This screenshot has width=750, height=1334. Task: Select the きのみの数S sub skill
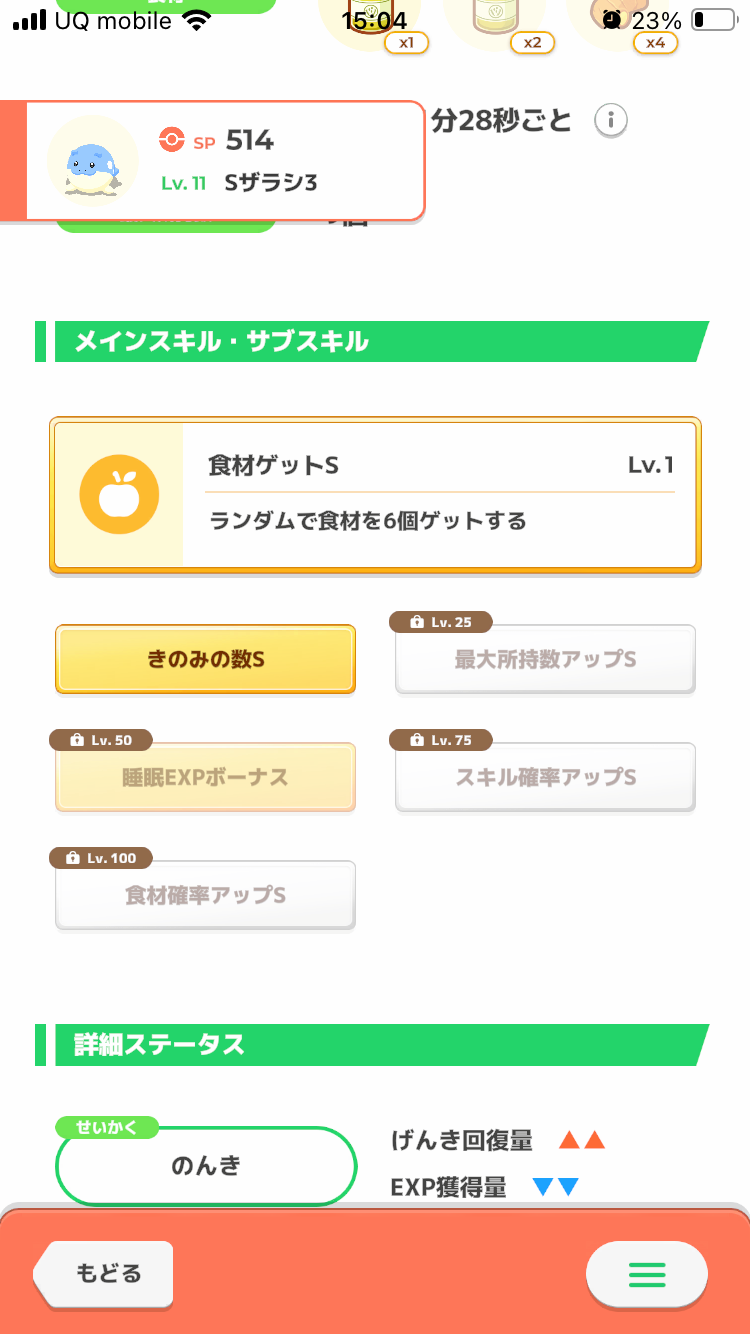(205, 660)
